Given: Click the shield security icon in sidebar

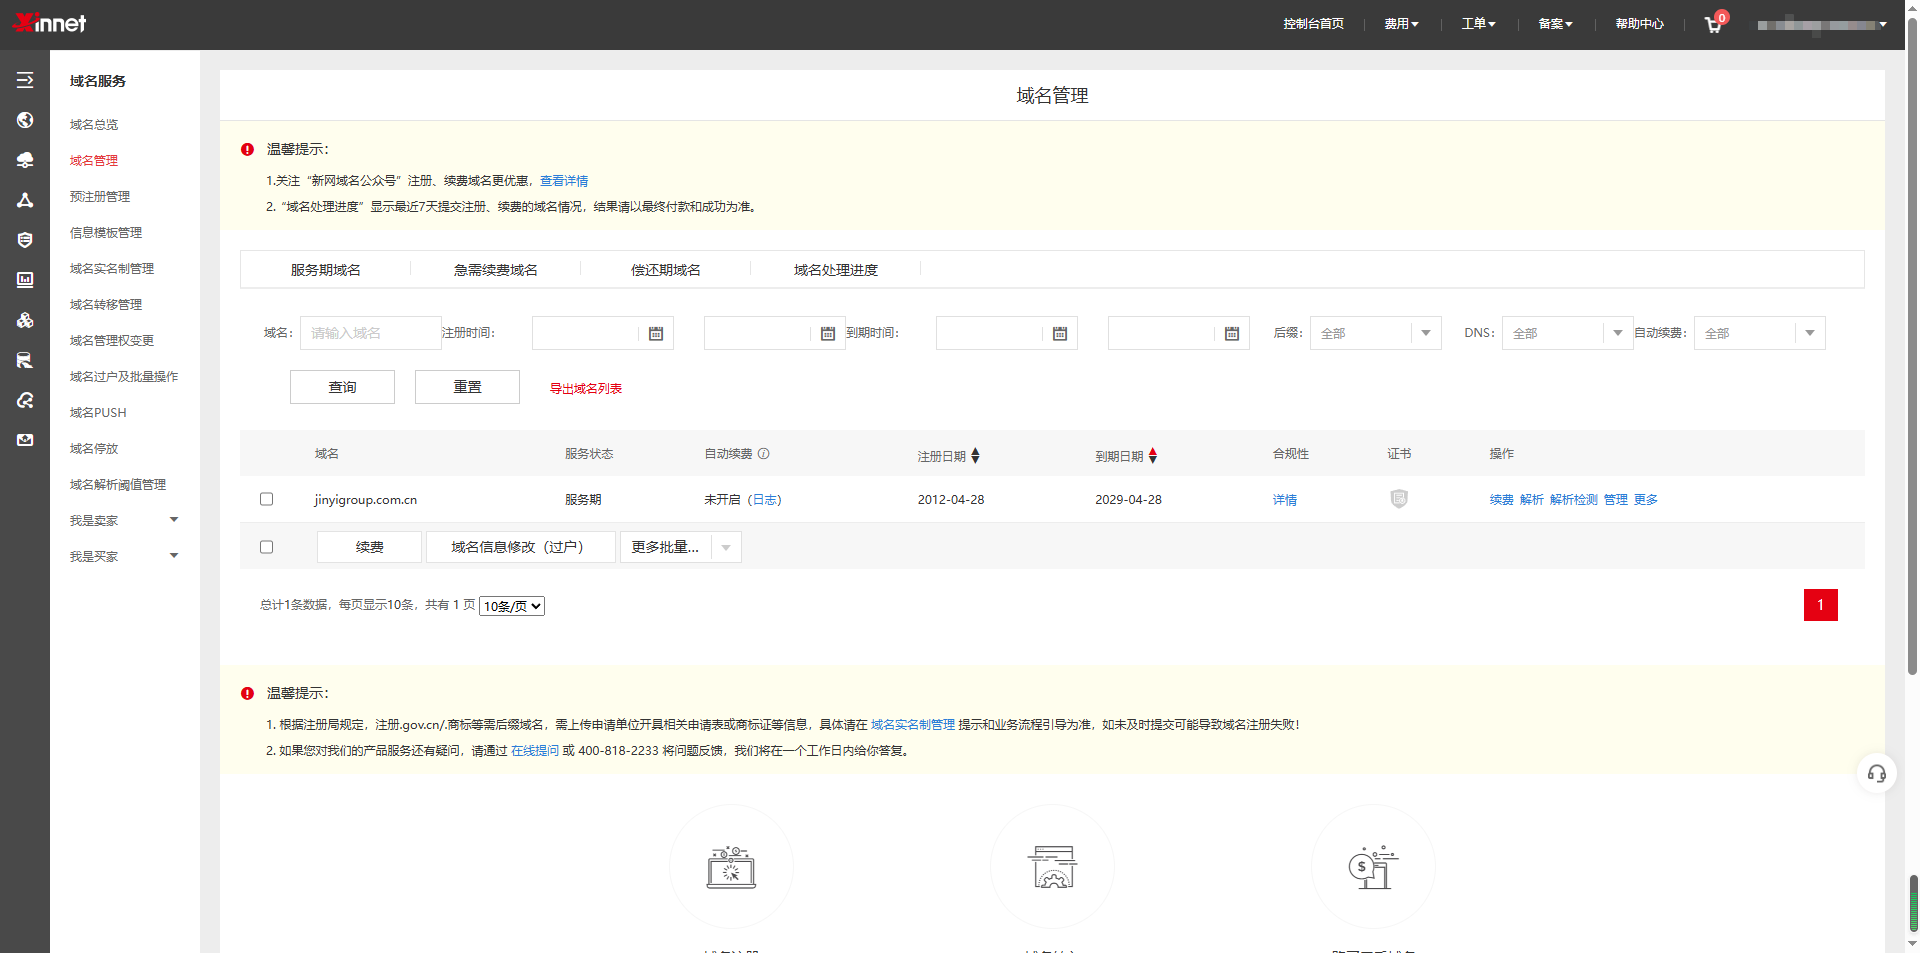Looking at the screenshot, I should pyautogui.click(x=26, y=240).
